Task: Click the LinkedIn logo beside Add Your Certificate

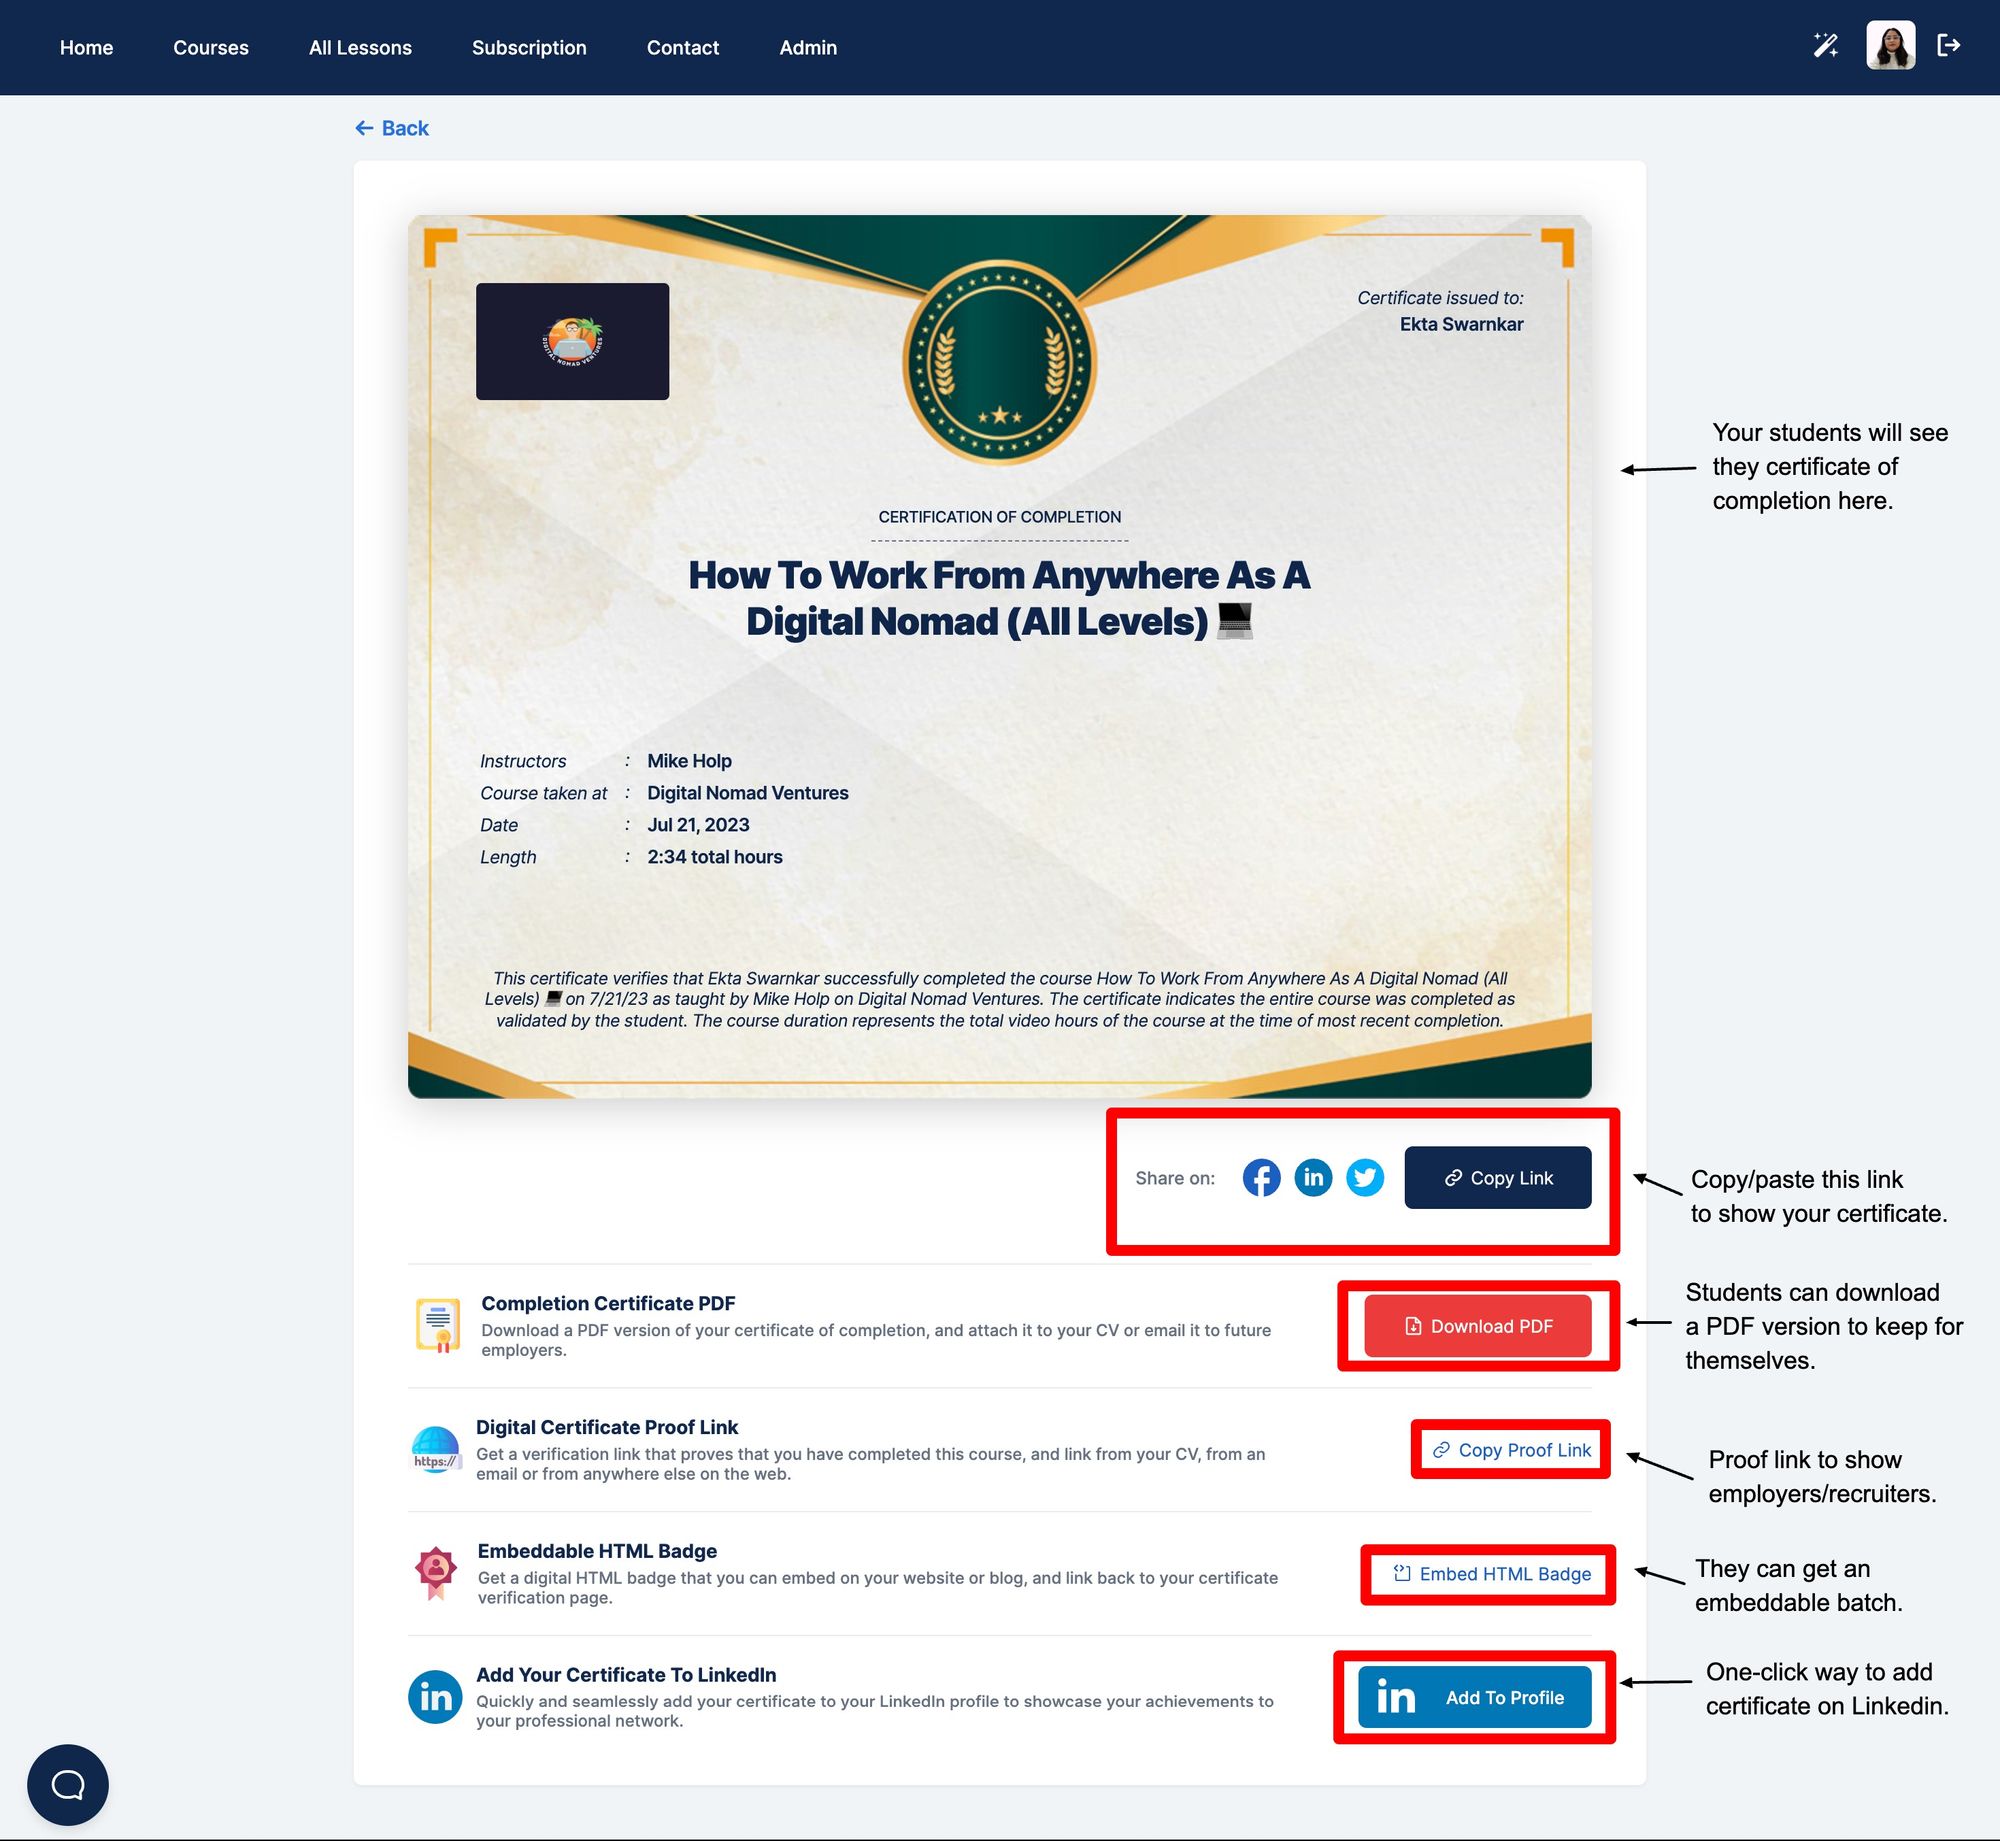Action: tap(435, 1697)
